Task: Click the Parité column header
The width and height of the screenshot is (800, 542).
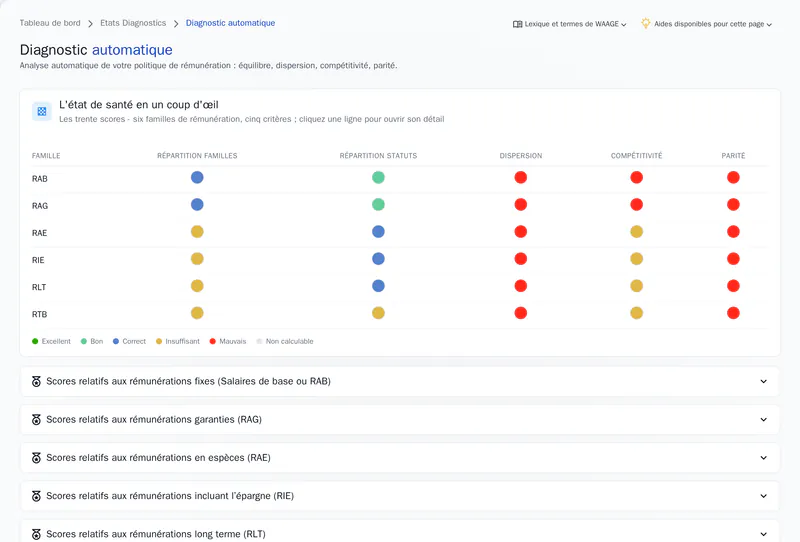Action: [733, 156]
